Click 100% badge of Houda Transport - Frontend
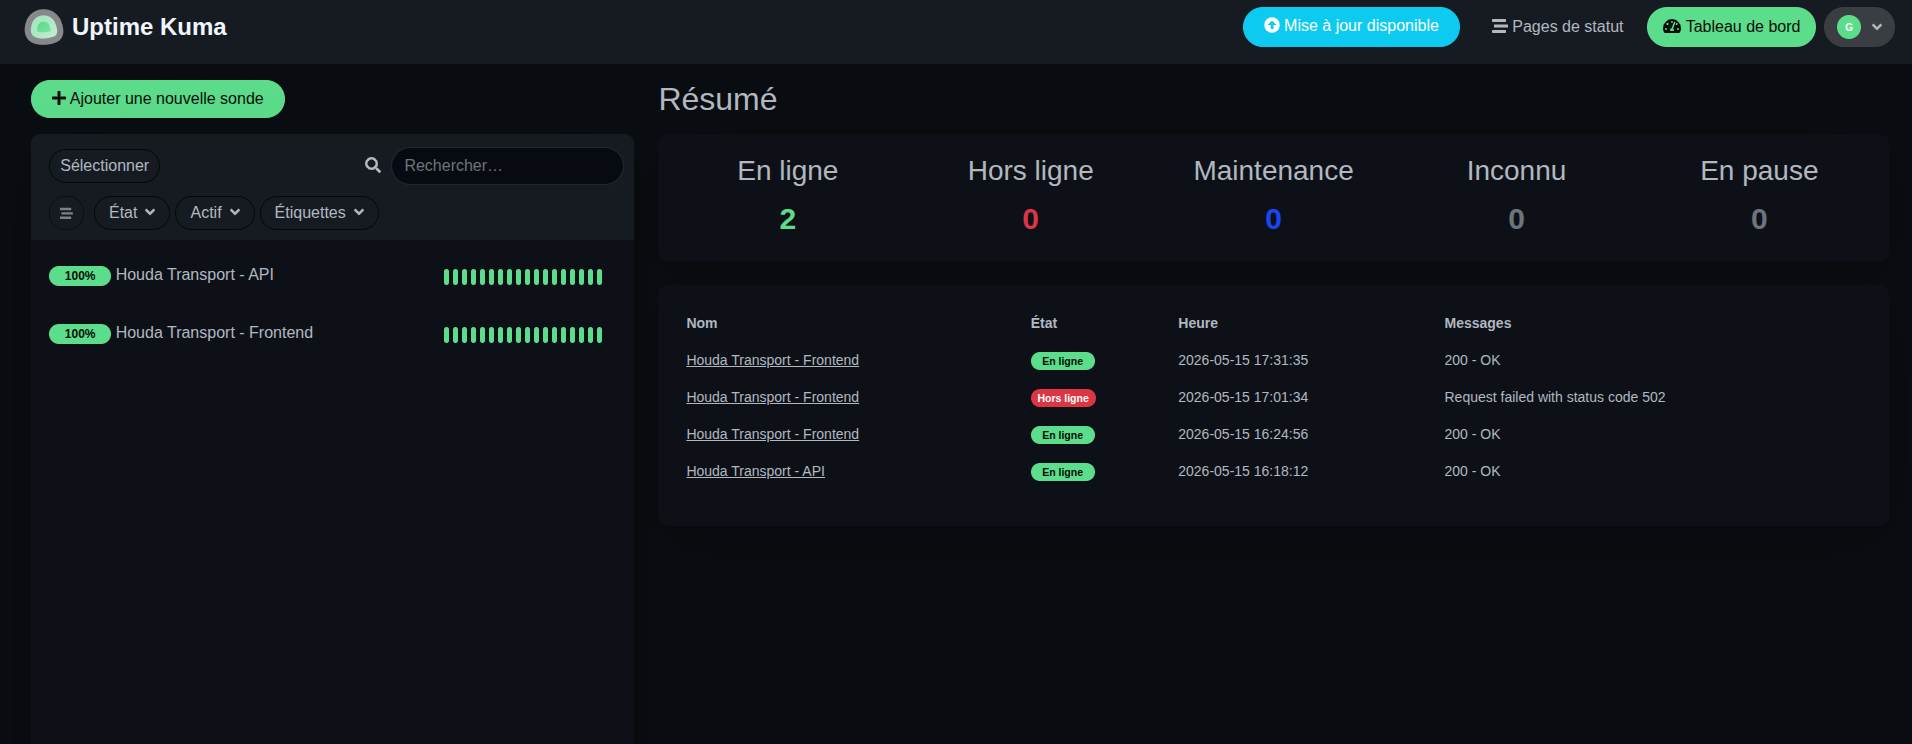This screenshot has width=1912, height=744. pyautogui.click(x=80, y=334)
